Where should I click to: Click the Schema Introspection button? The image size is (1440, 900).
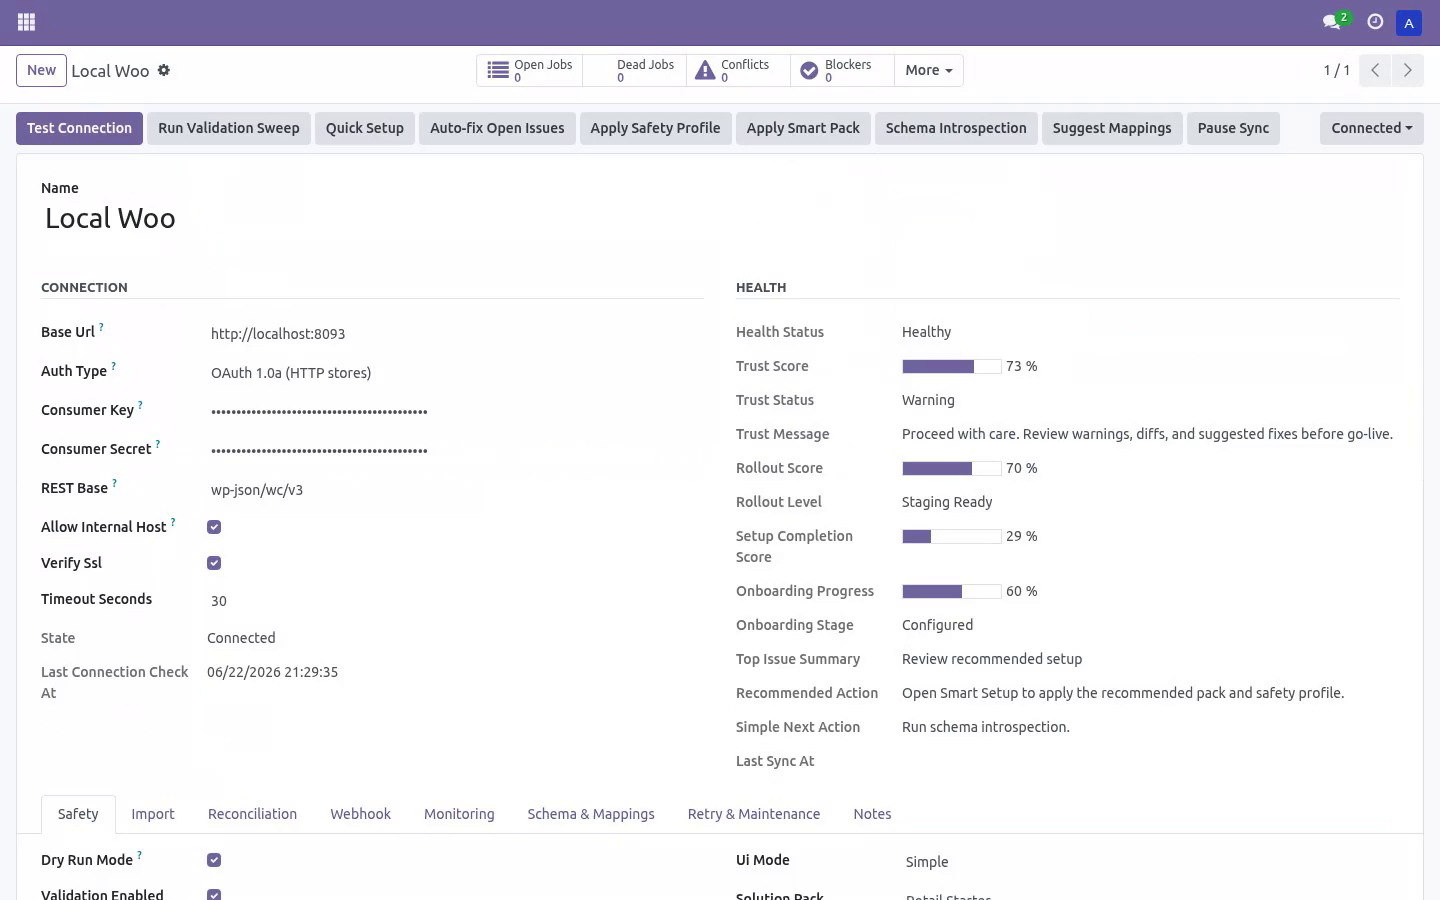point(956,128)
